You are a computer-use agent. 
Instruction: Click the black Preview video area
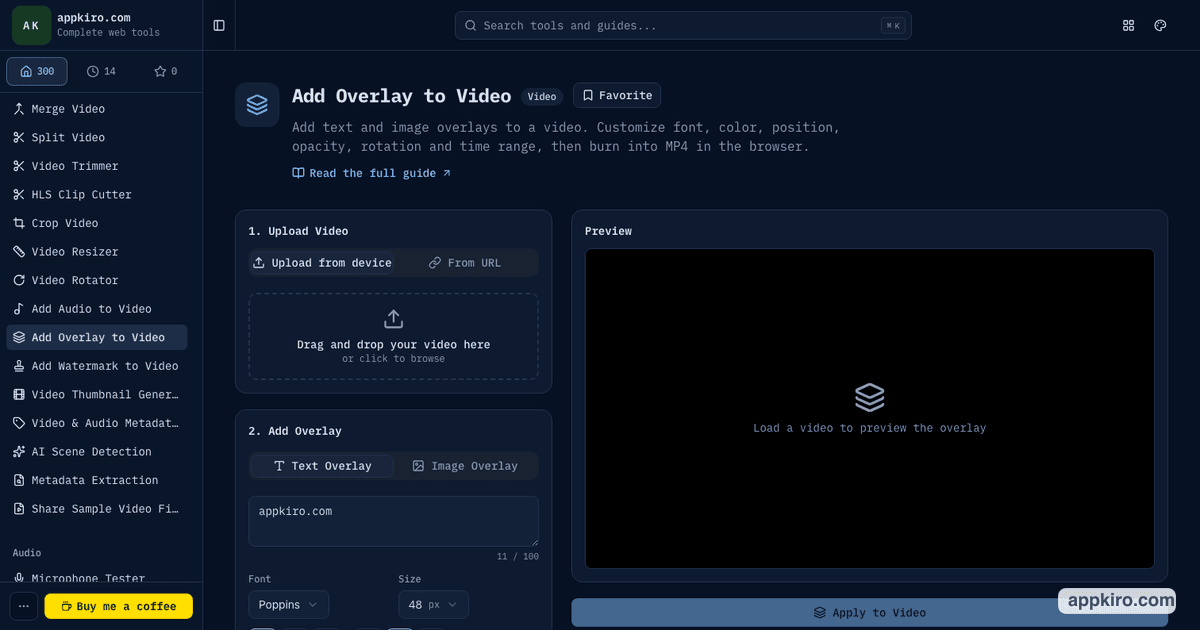point(869,409)
